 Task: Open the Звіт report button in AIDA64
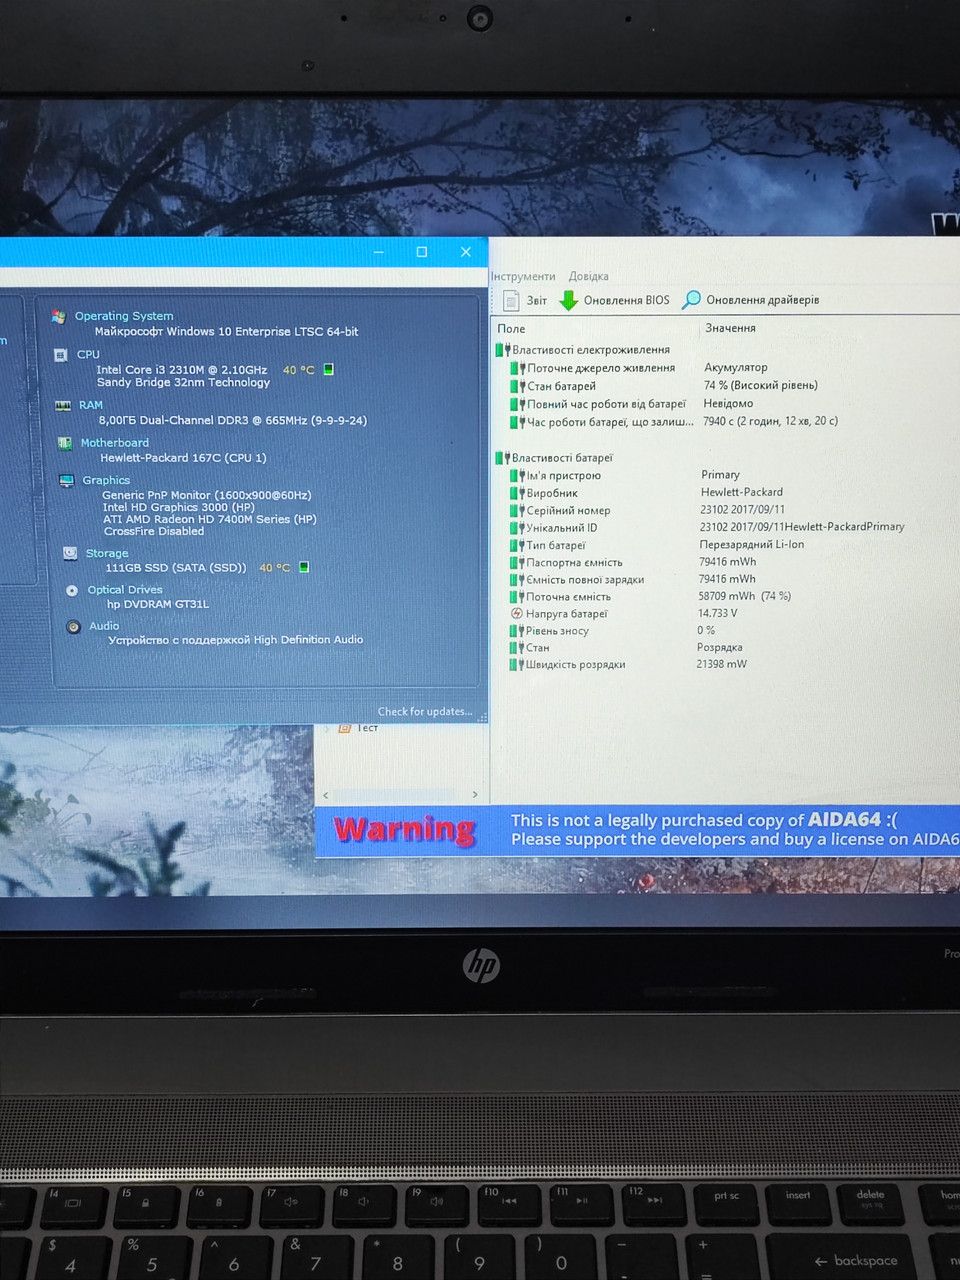(x=525, y=300)
